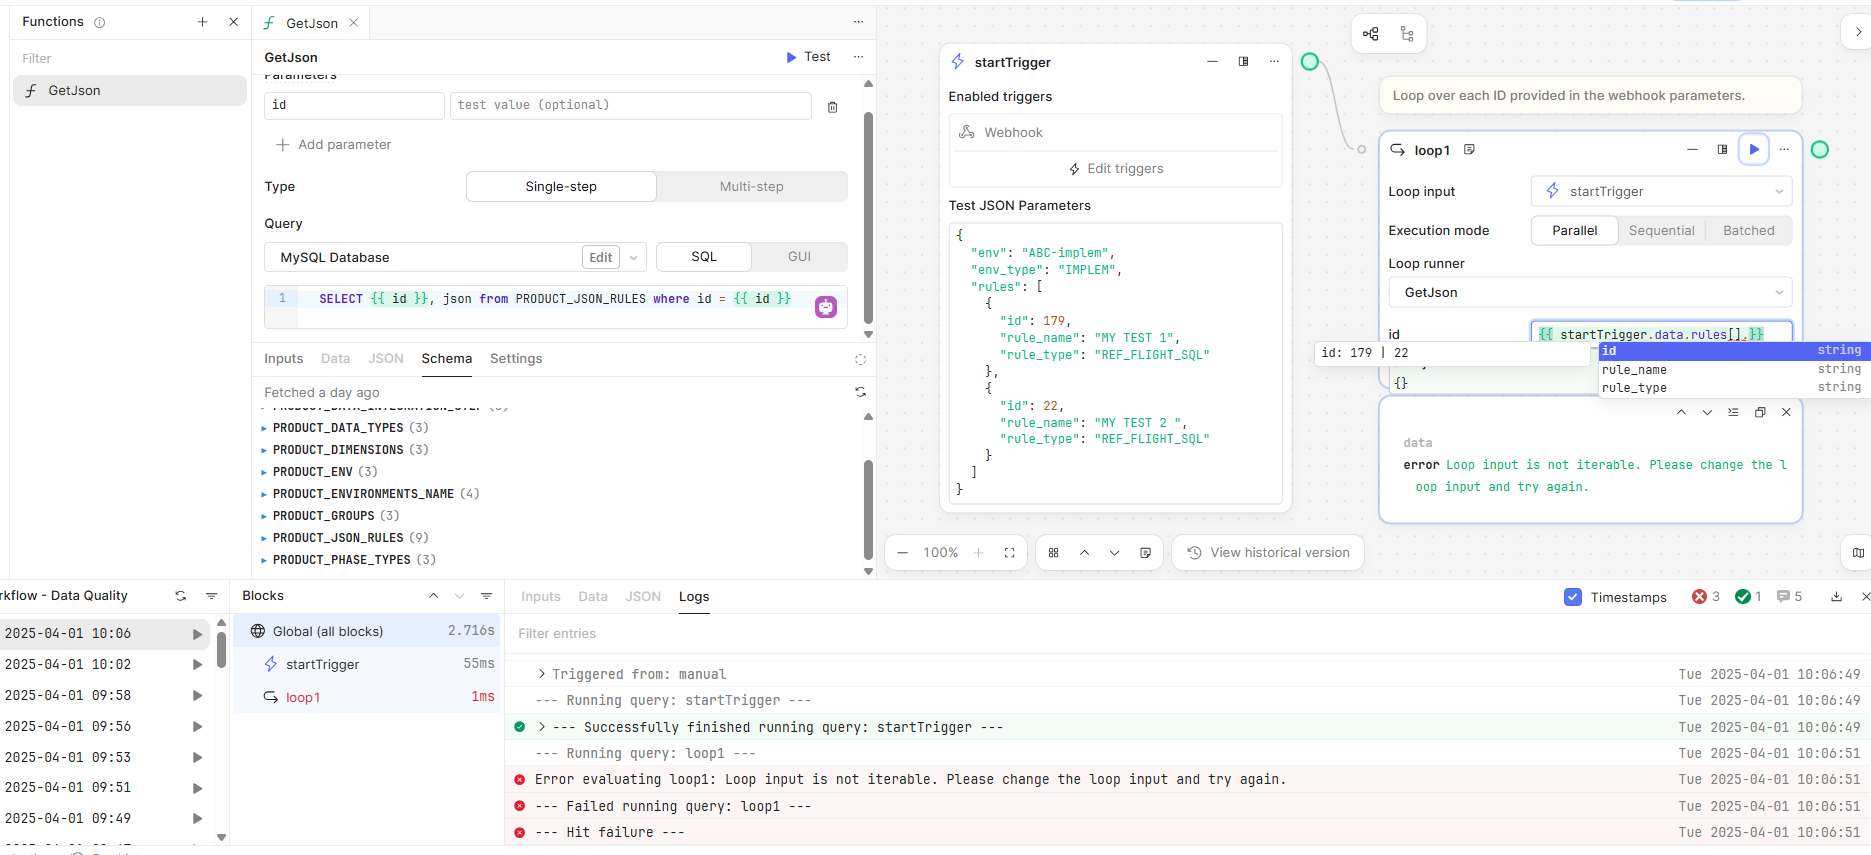Open startTrigger block more options
This screenshot has height=855, width=1871.
1274,62
